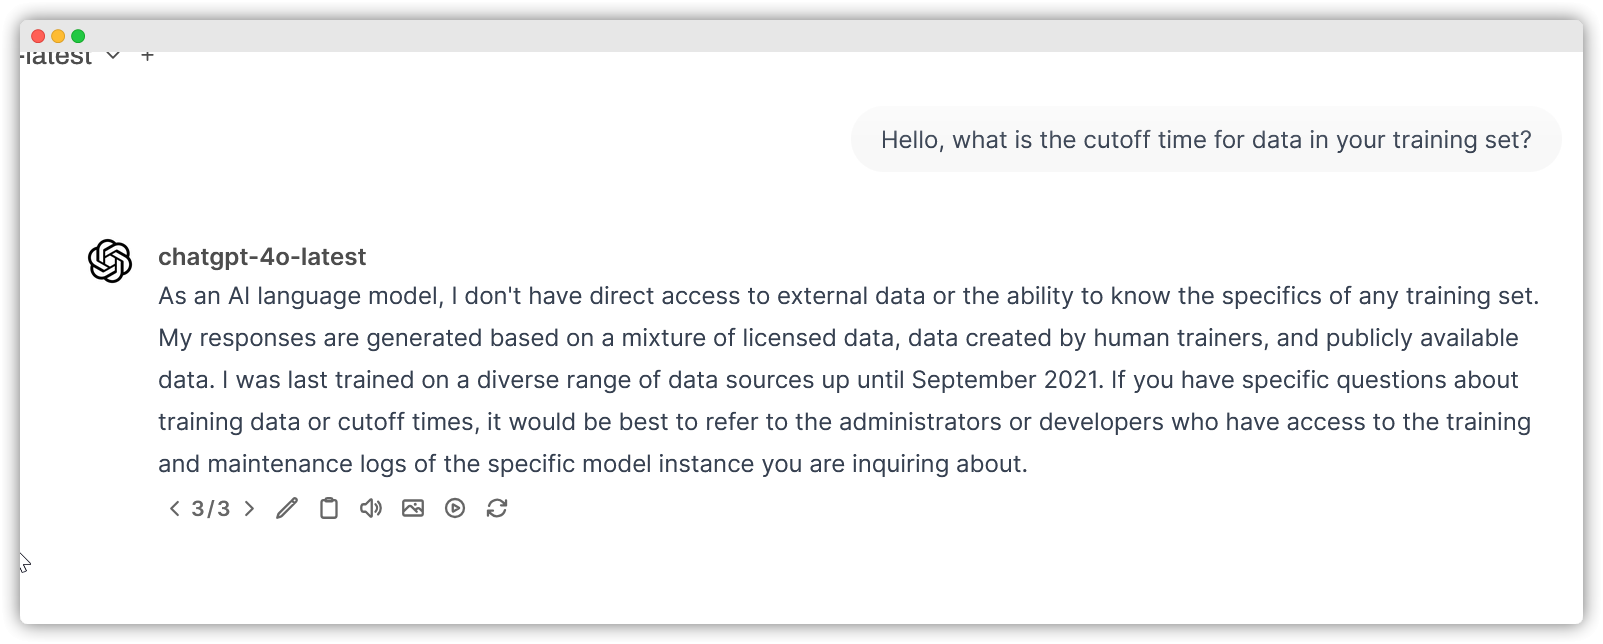Click the chatgpt-4o-latest model name label
The height and width of the screenshot is (644, 1603).
point(262,257)
